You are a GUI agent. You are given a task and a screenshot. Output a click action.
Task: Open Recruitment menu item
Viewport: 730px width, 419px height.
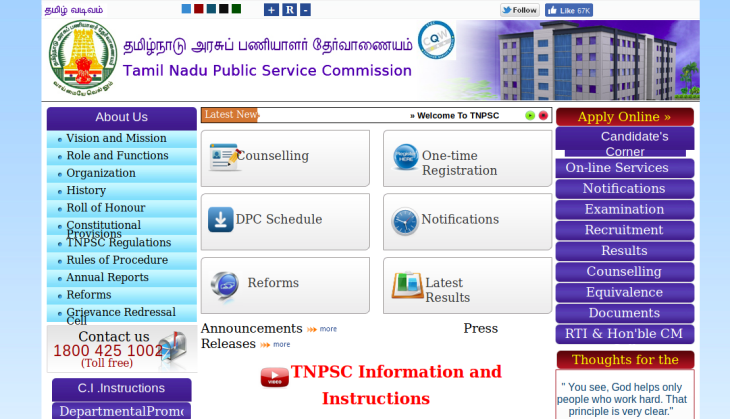click(625, 230)
